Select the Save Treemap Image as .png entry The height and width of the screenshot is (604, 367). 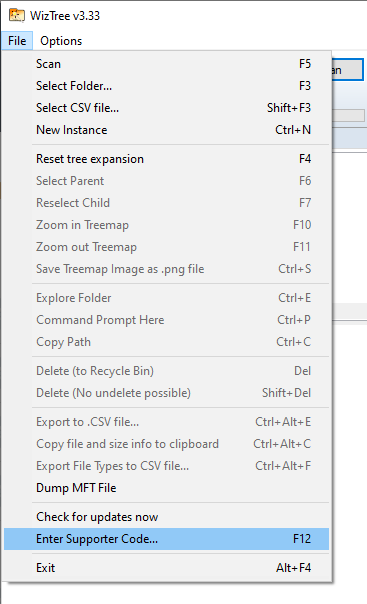click(166, 269)
